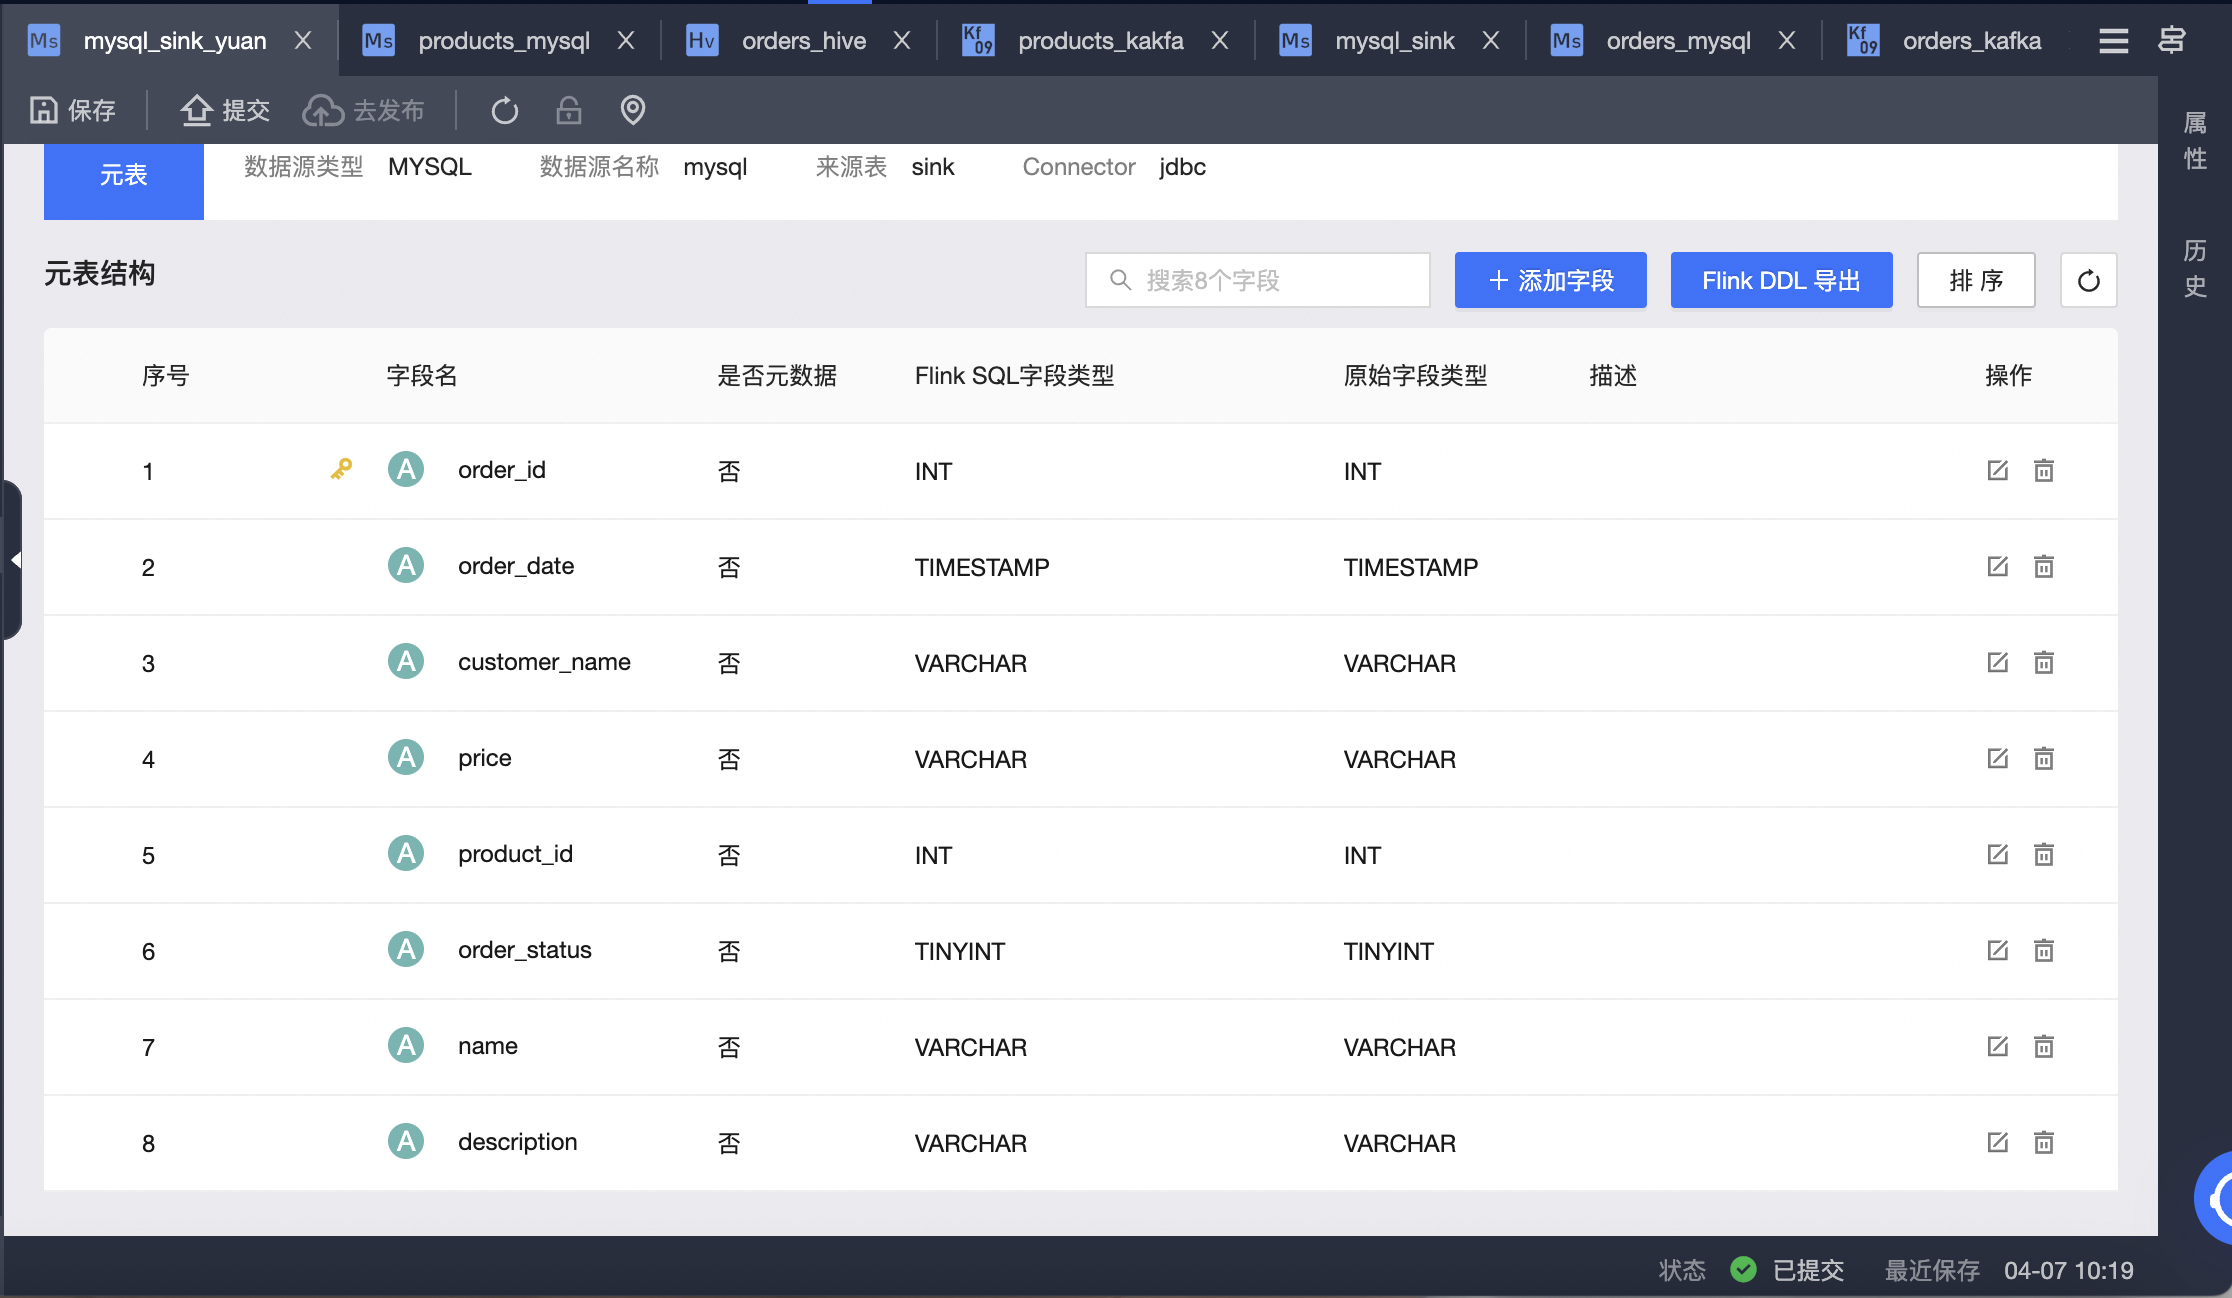
Task: Click the lock icon in toolbar
Action: [569, 110]
